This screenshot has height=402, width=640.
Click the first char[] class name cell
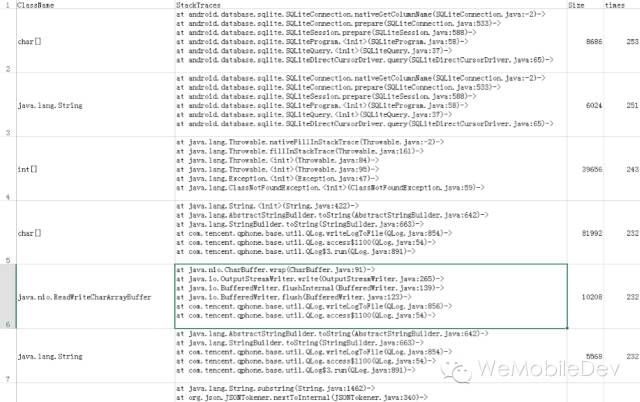click(96, 41)
